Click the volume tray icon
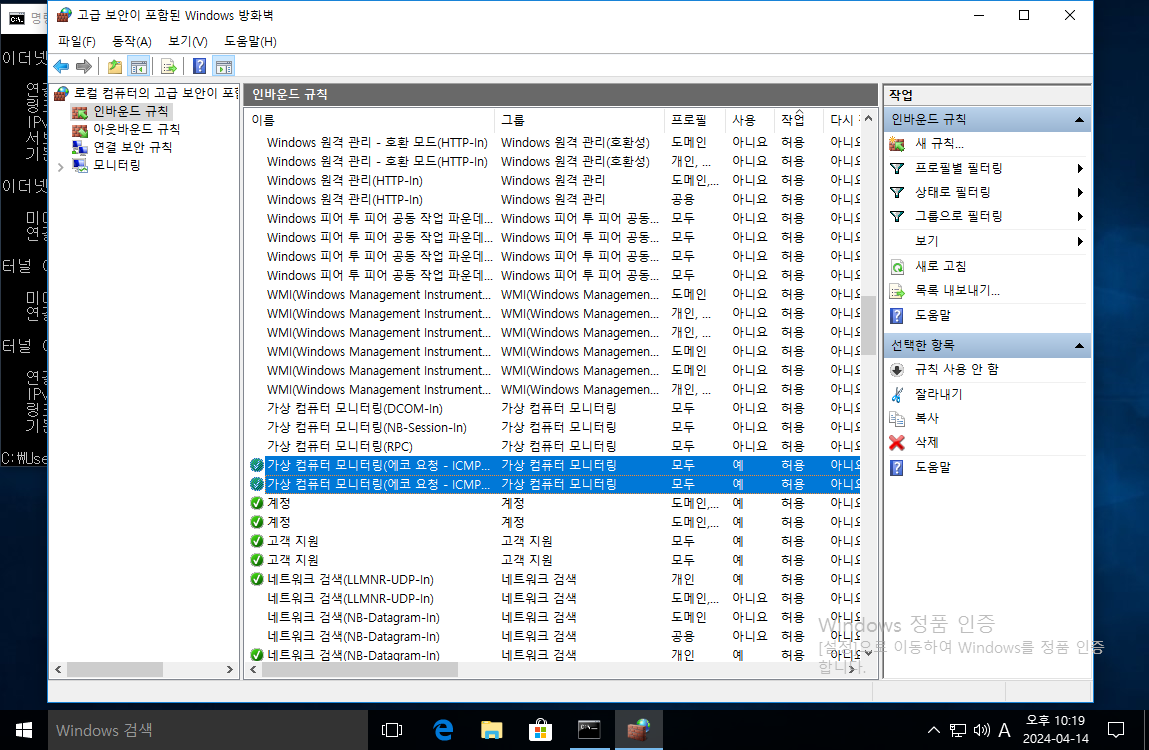This screenshot has width=1149, height=750. coord(981,730)
